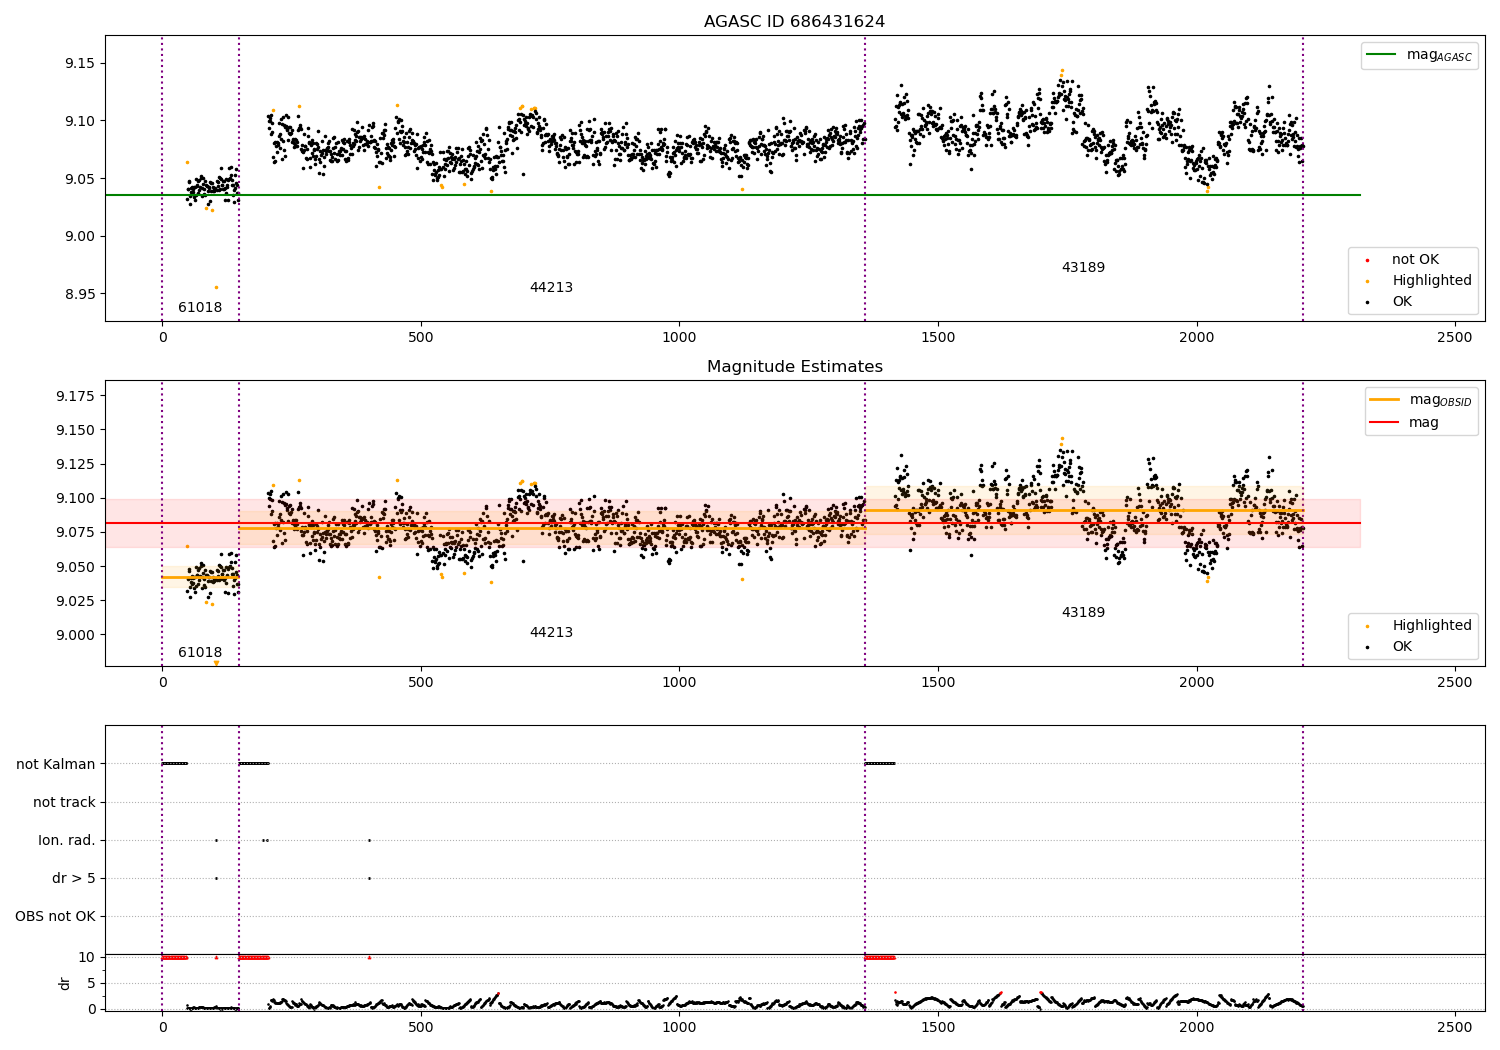Click obsid label 44213 in the AGASC ID plot
1500x1050 pixels.
[x=551, y=288]
